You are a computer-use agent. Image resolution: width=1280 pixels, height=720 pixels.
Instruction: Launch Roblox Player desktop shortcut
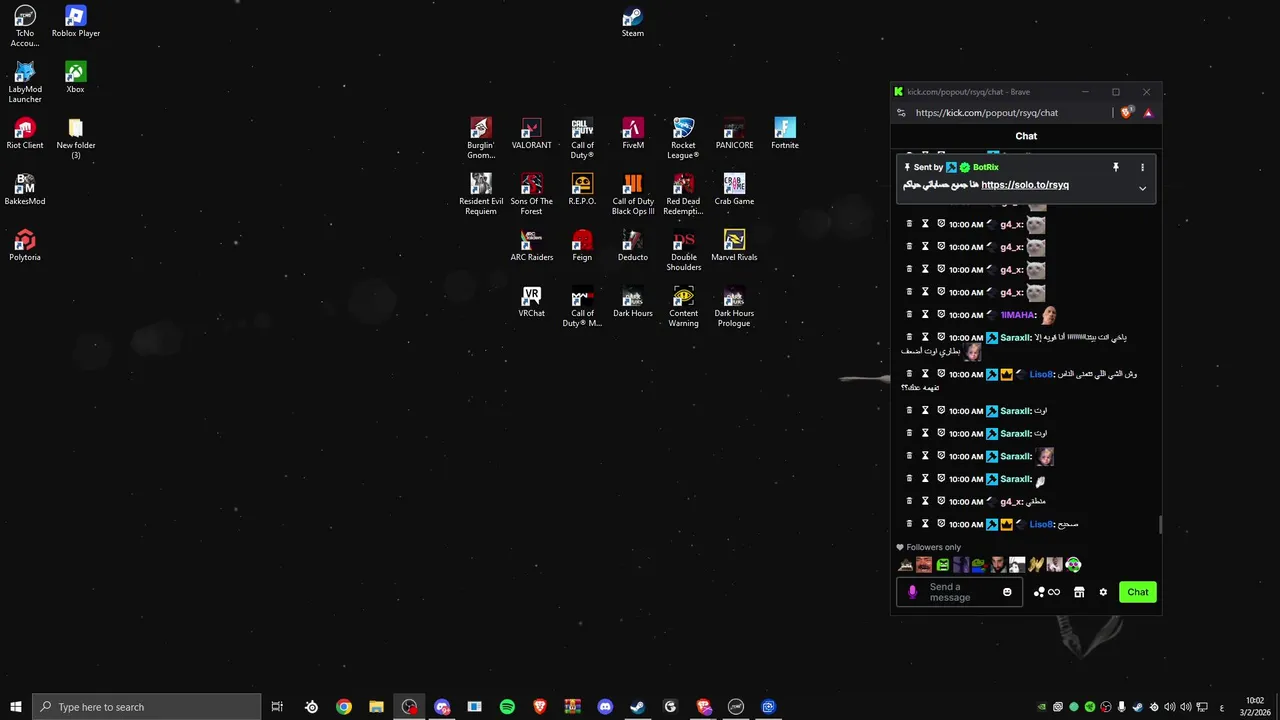76,22
